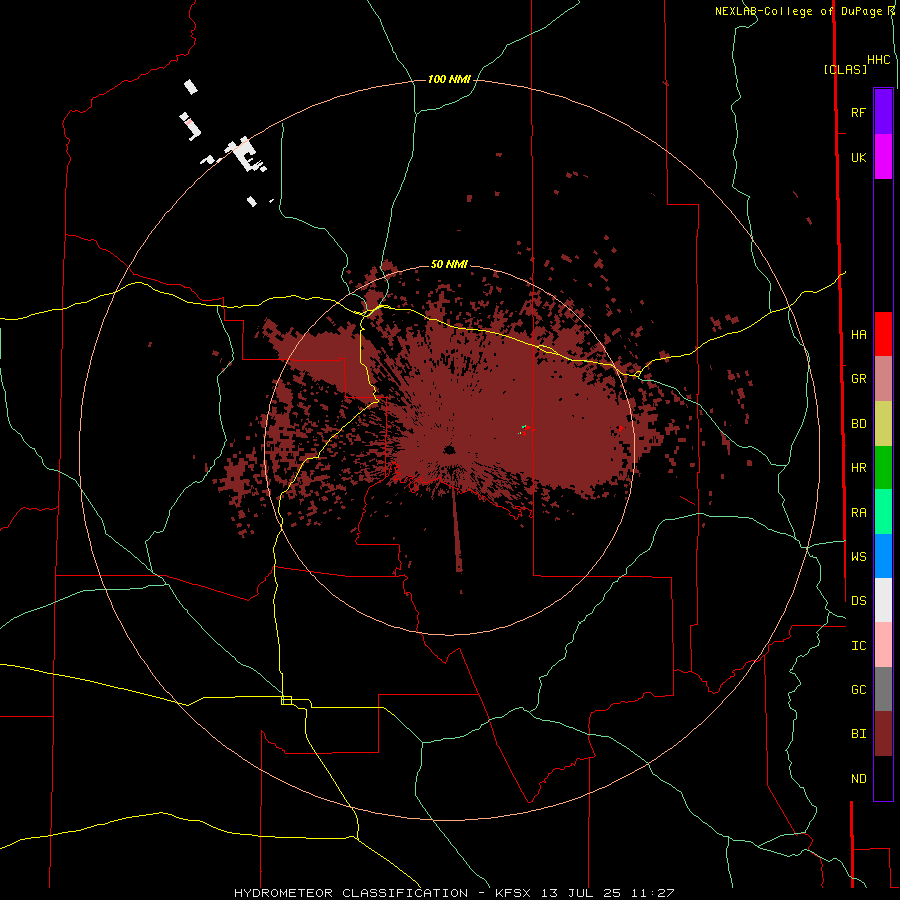The width and height of the screenshot is (900, 900).
Task: Click the GC legend label
Action: click(858, 690)
